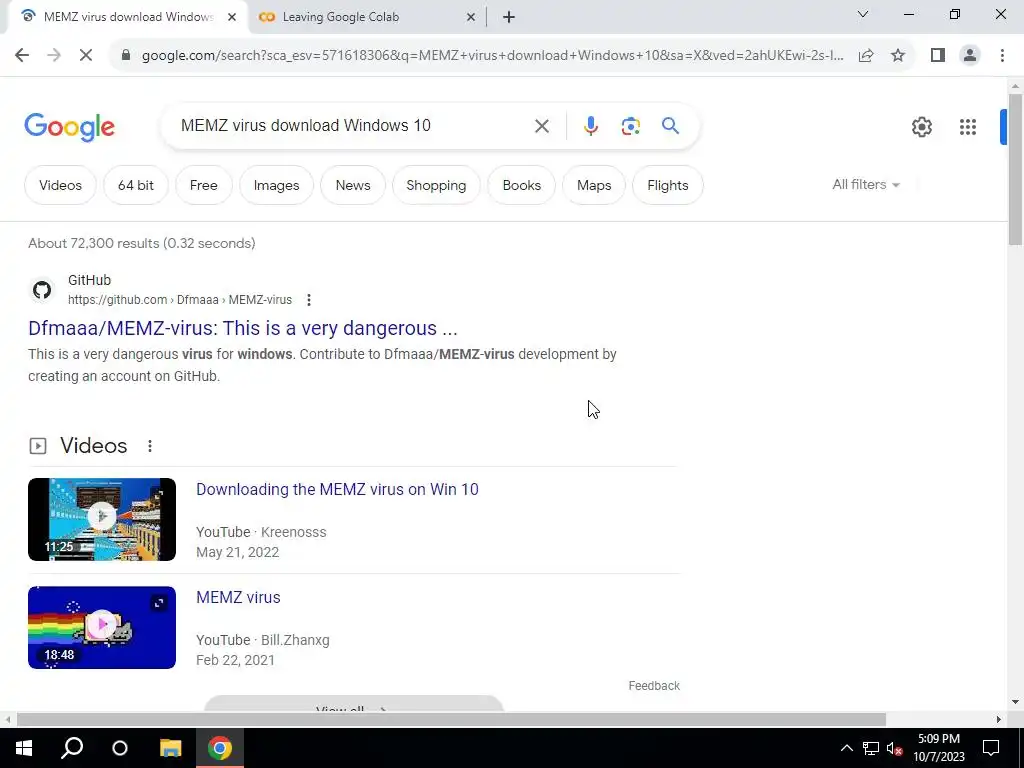Play the 11:25 video thumbnail
This screenshot has height=768, width=1024.
click(x=102, y=519)
